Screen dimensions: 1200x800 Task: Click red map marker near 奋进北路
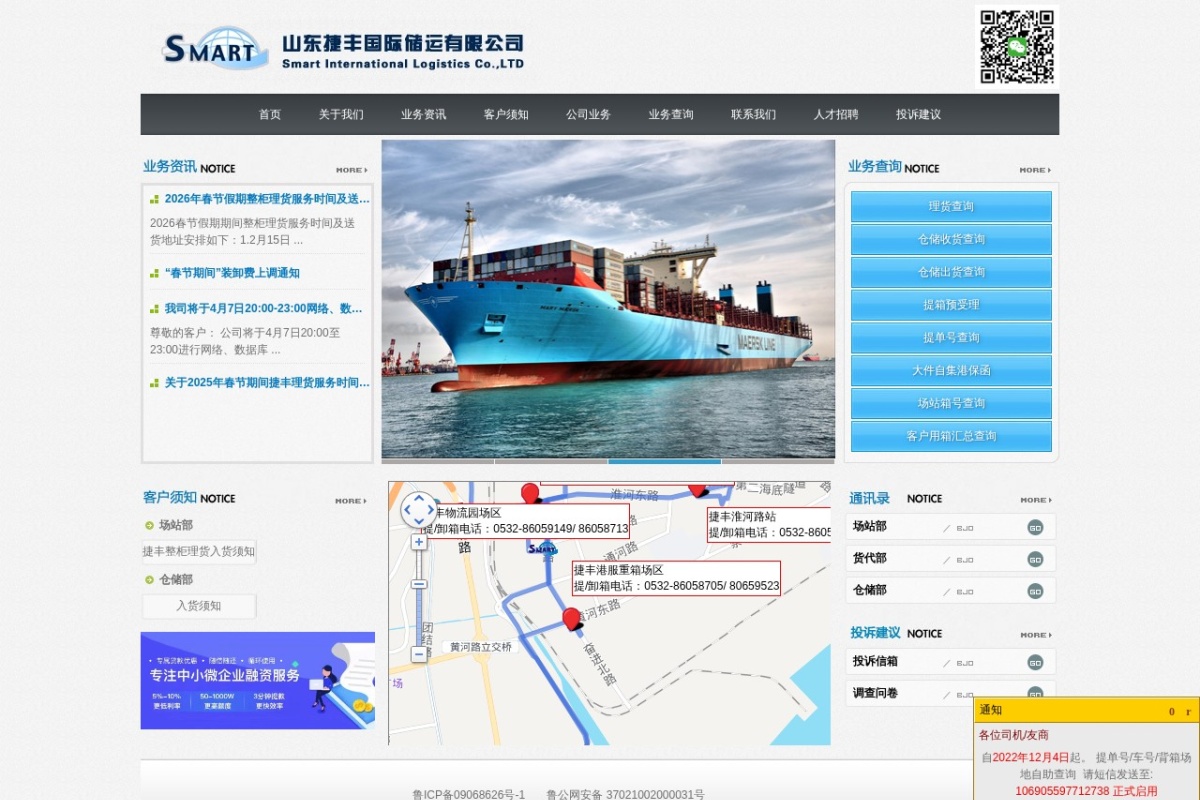(x=572, y=619)
